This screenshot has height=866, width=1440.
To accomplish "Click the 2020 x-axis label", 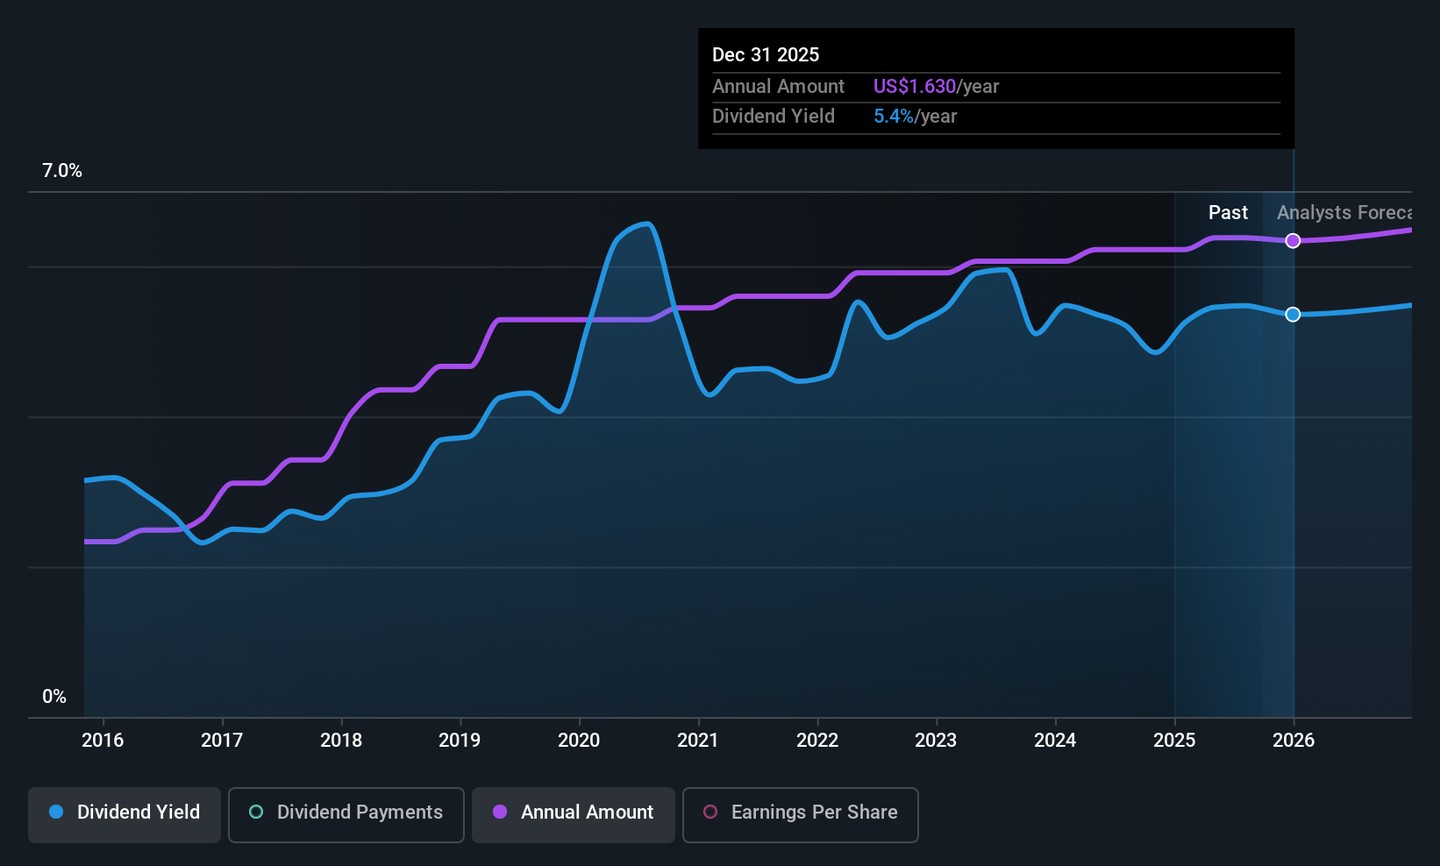I will click(x=579, y=740).
